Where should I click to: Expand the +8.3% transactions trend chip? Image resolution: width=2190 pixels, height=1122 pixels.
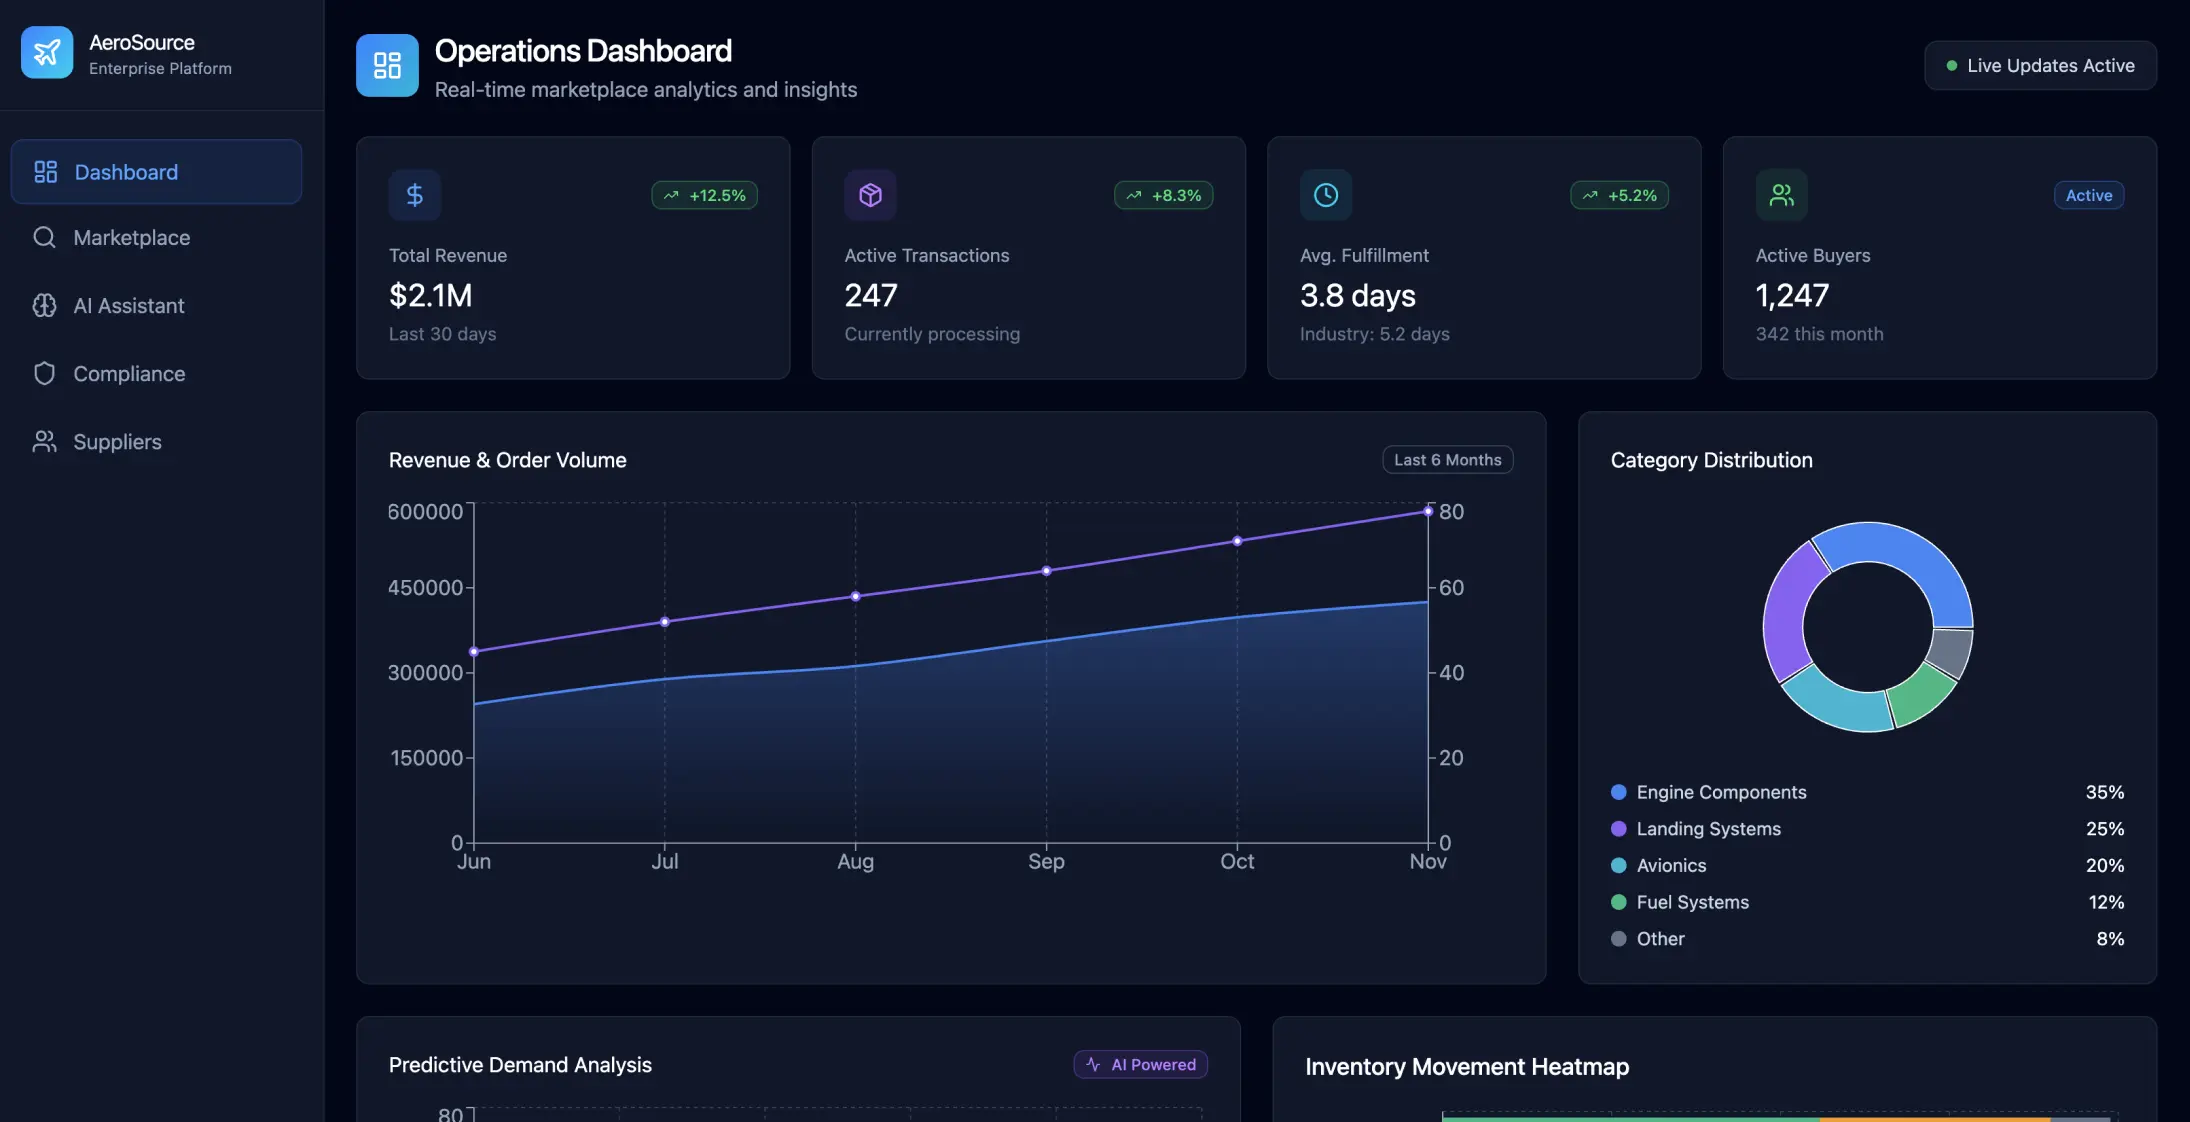tap(1163, 195)
